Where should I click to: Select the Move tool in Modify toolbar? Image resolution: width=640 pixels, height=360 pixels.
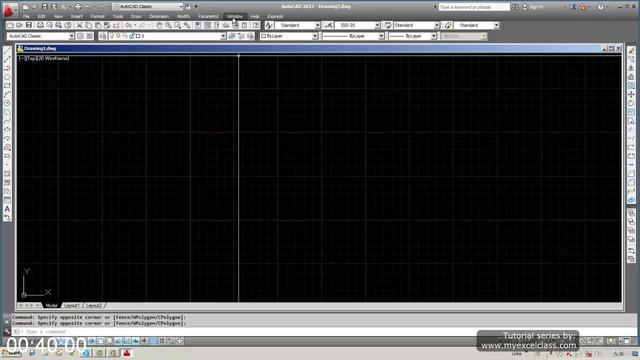[x=631, y=94]
